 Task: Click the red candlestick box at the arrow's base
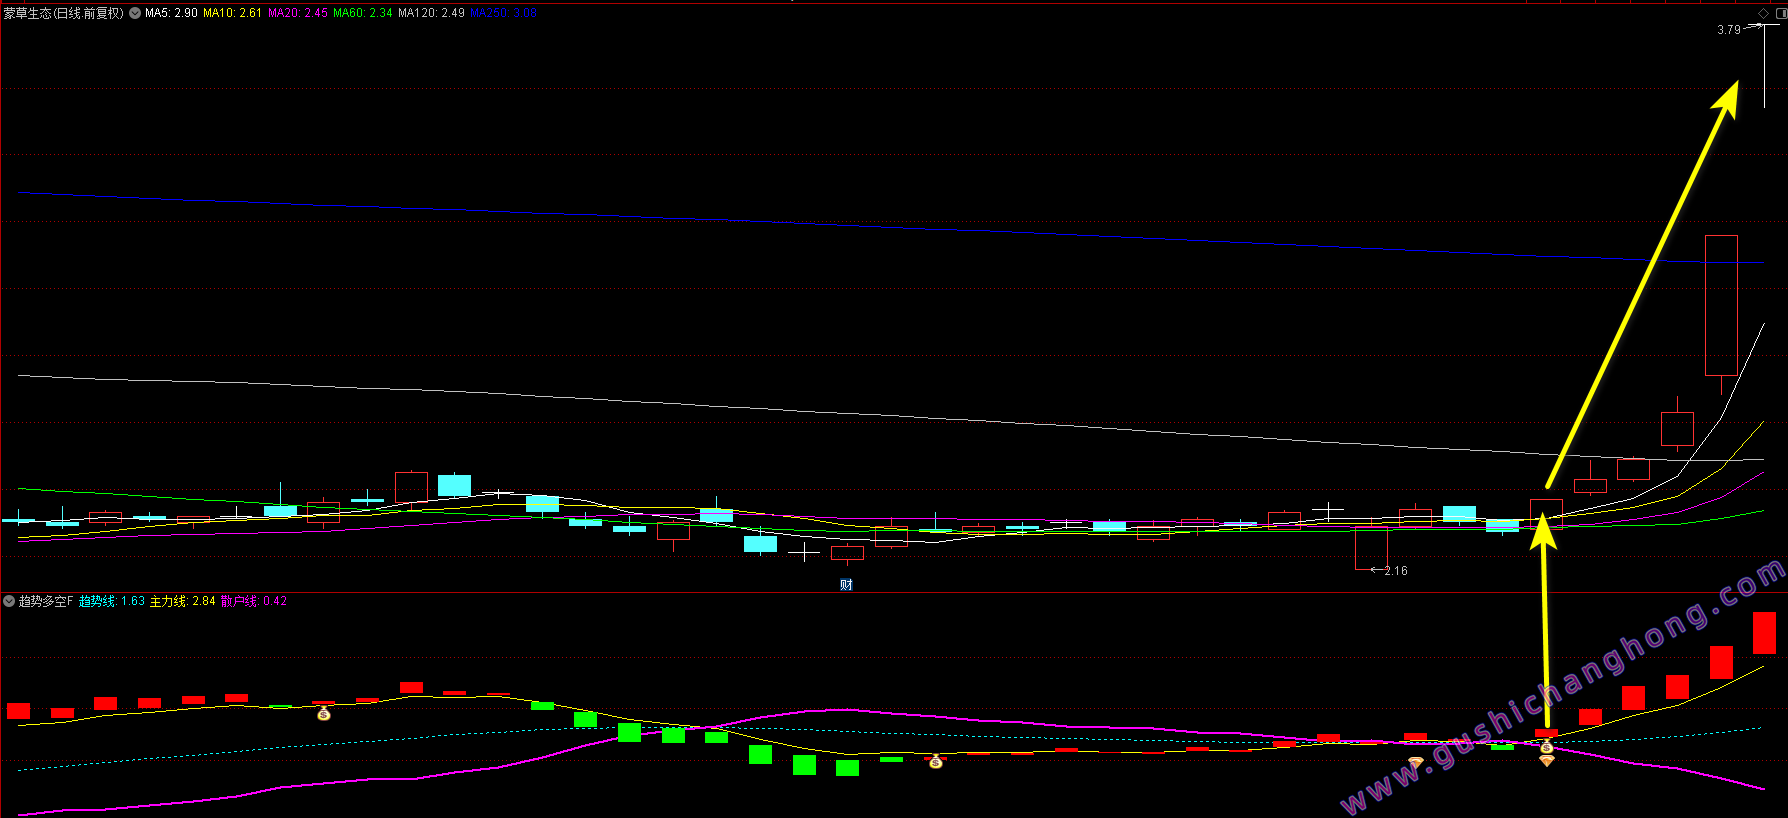point(1546,514)
